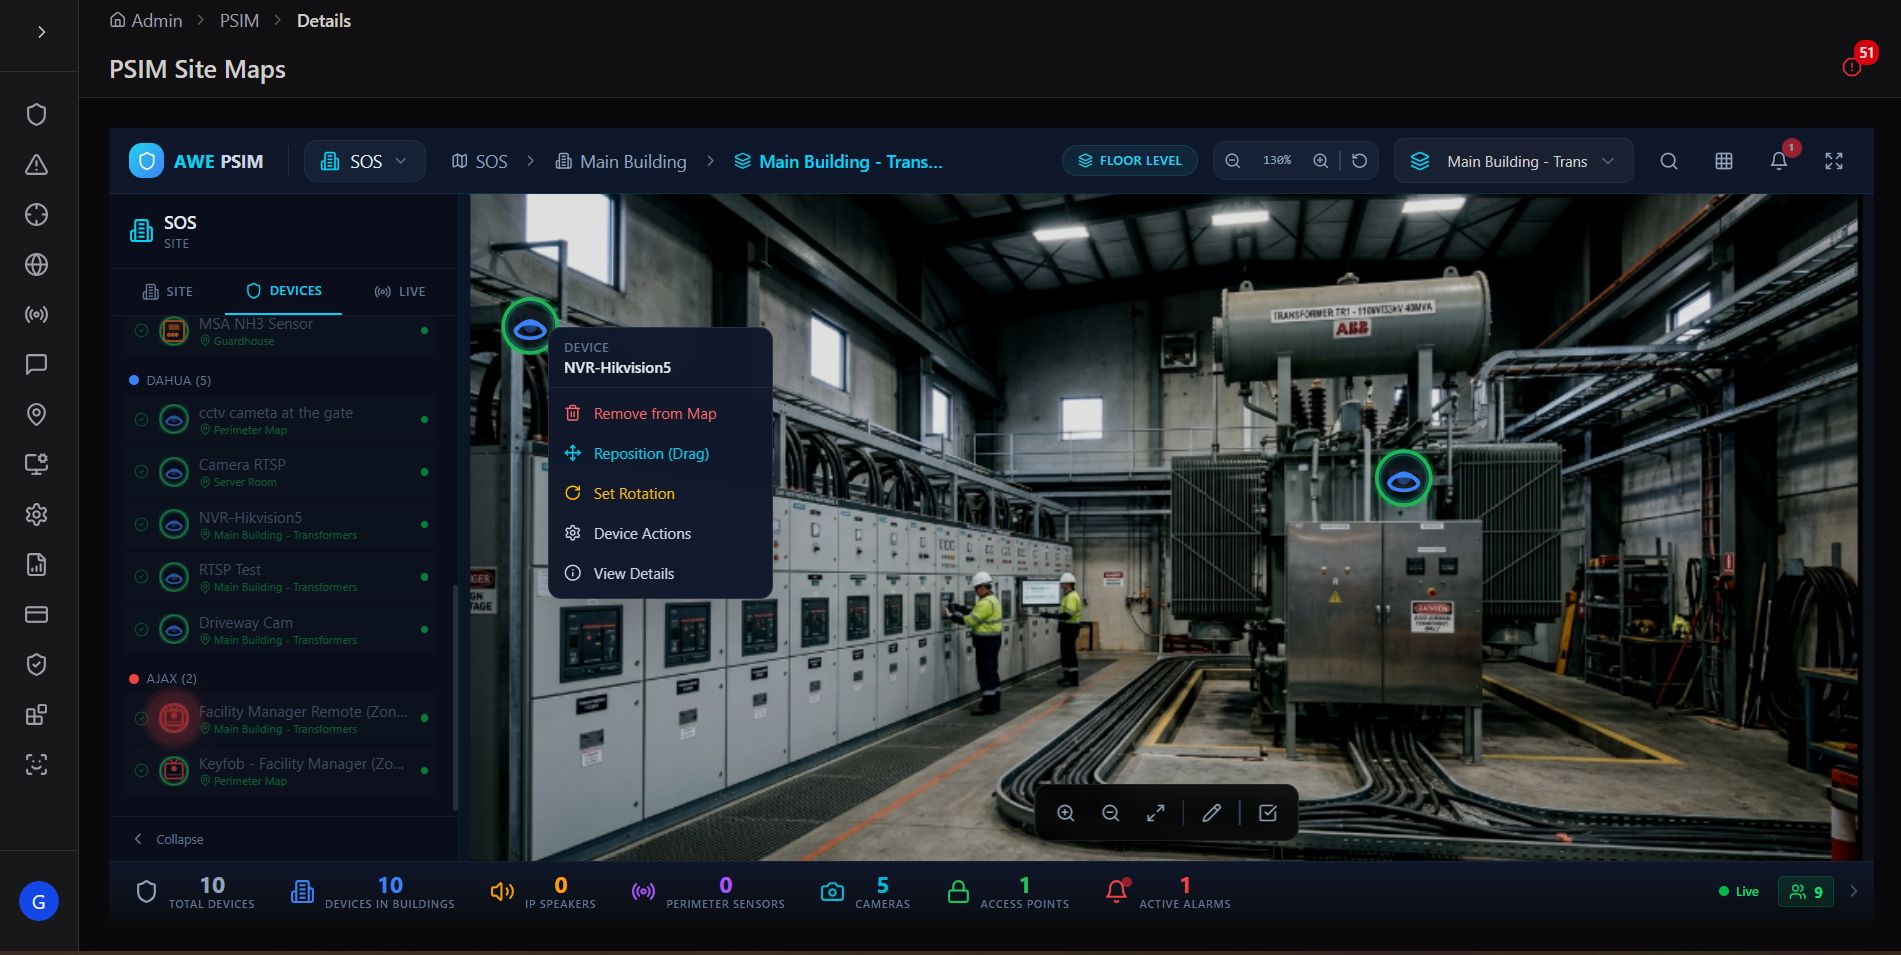The width and height of the screenshot is (1901, 955).
Task: Toggle checkbox for Camera RTSP
Action: 141,472
